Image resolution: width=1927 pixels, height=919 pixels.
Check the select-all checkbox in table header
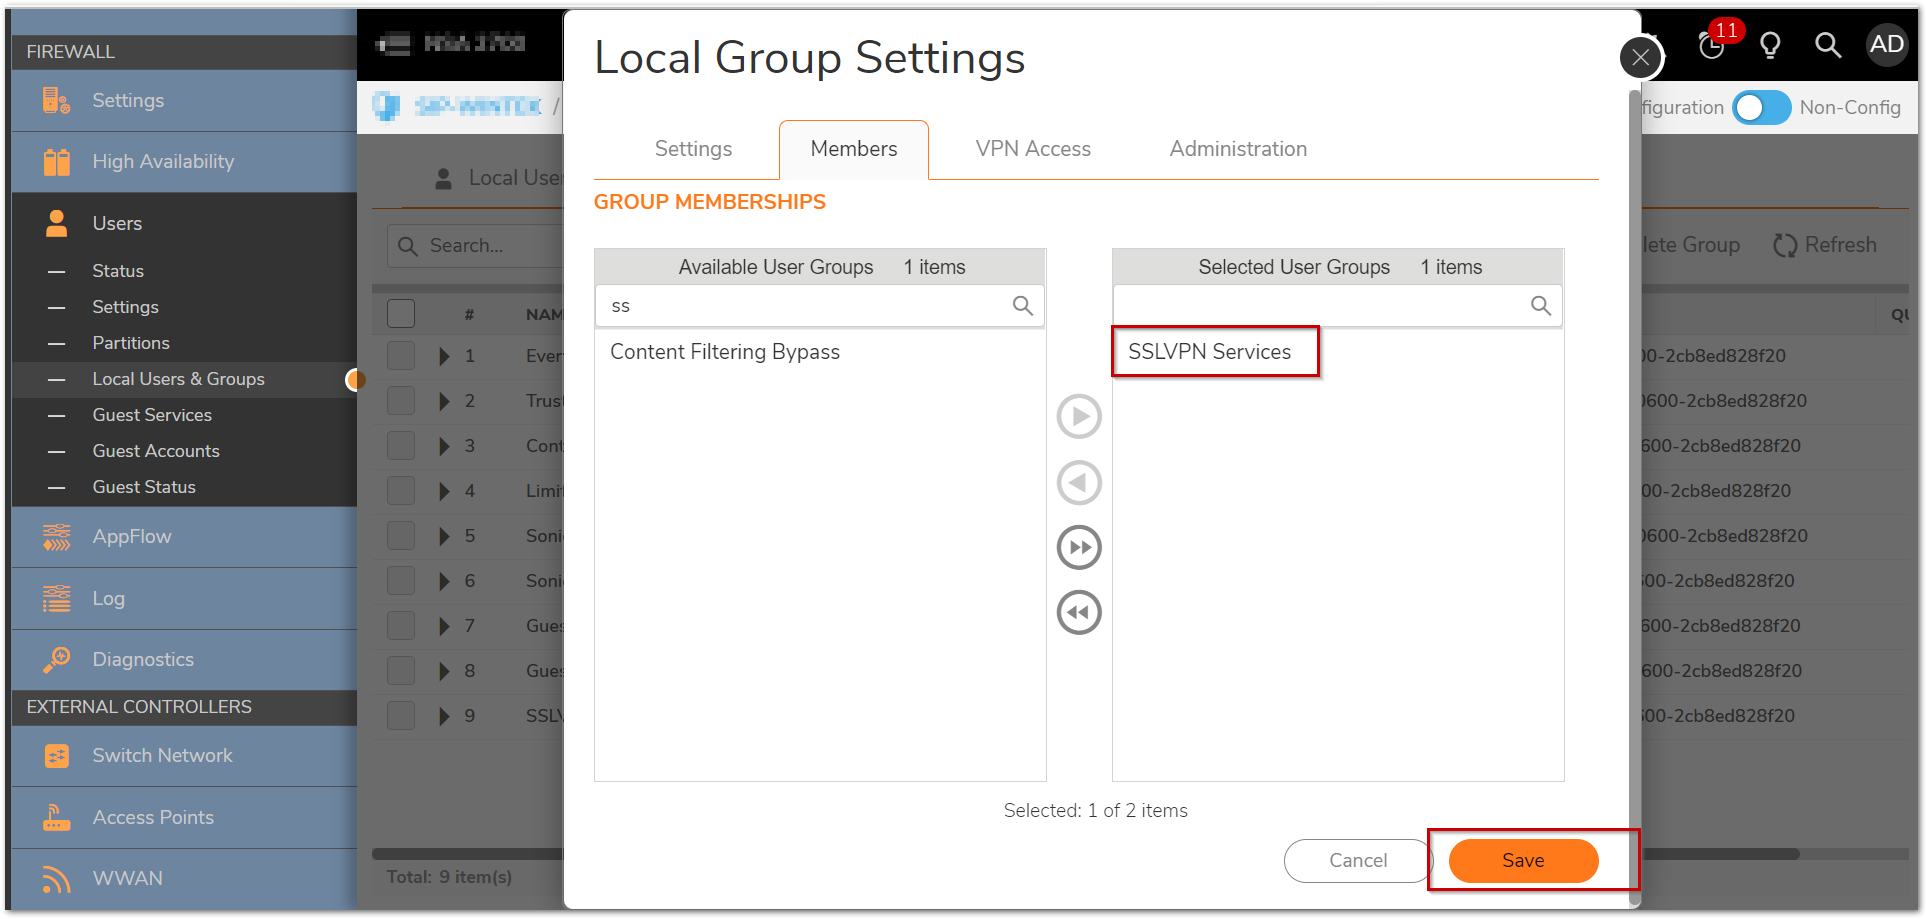pyautogui.click(x=401, y=314)
